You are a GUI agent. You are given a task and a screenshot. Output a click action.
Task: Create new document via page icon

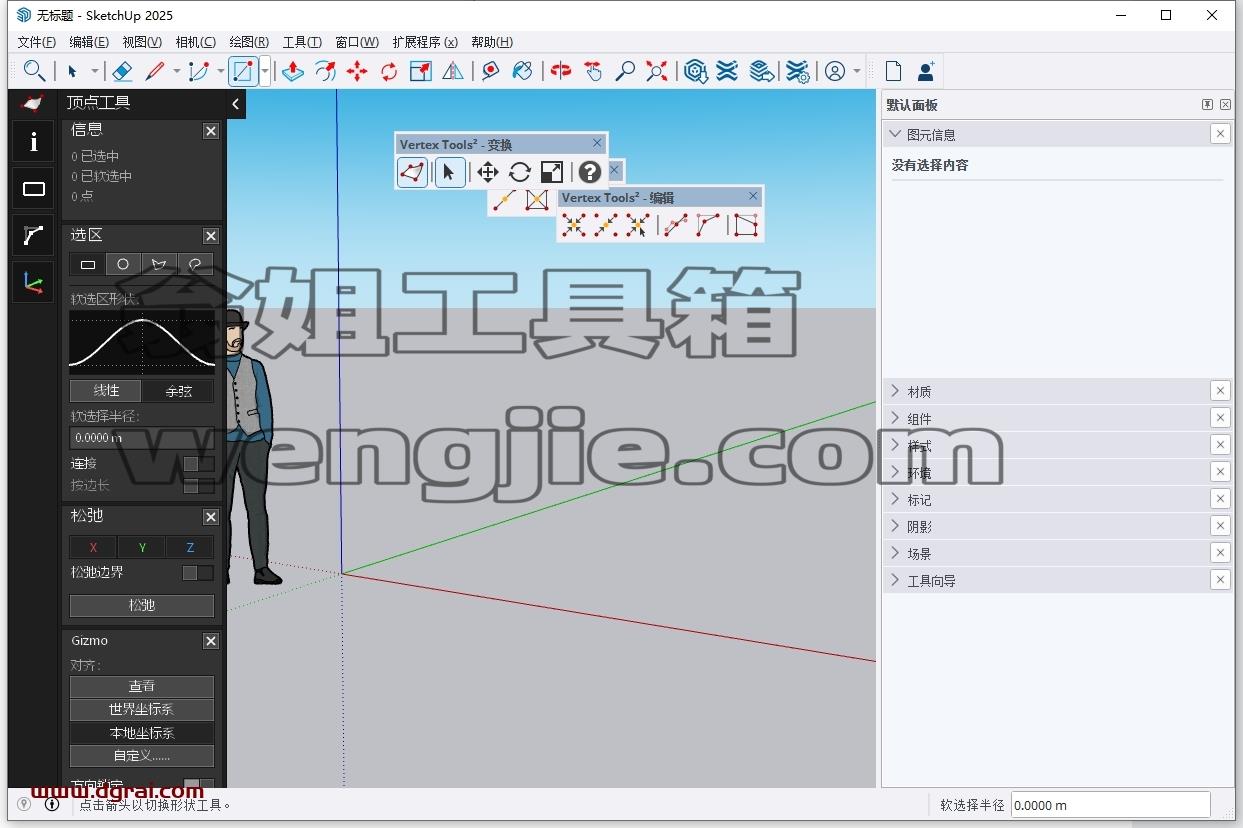coord(893,71)
